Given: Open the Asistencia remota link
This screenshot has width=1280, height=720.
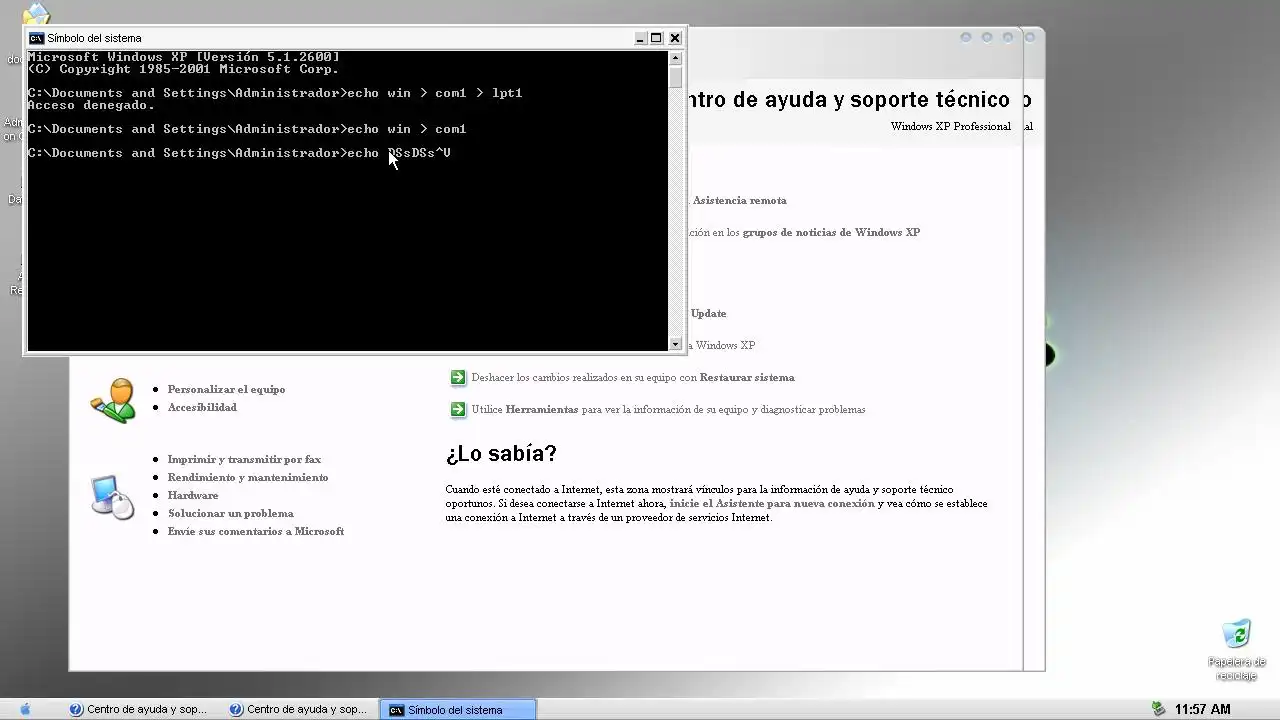Looking at the screenshot, I should pos(740,200).
